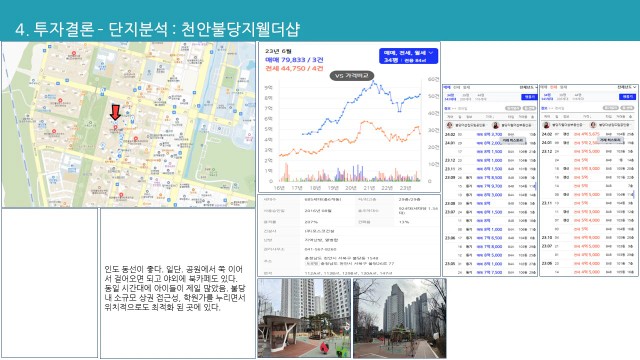The height and width of the screenshot is (360, 640).
Task: Click the playground photo thumbnail
Action: point(304,318)
